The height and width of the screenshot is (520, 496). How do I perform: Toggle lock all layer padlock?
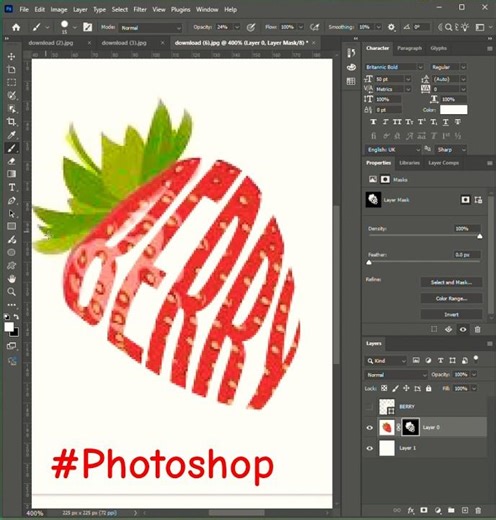click(x=429, y=388)
